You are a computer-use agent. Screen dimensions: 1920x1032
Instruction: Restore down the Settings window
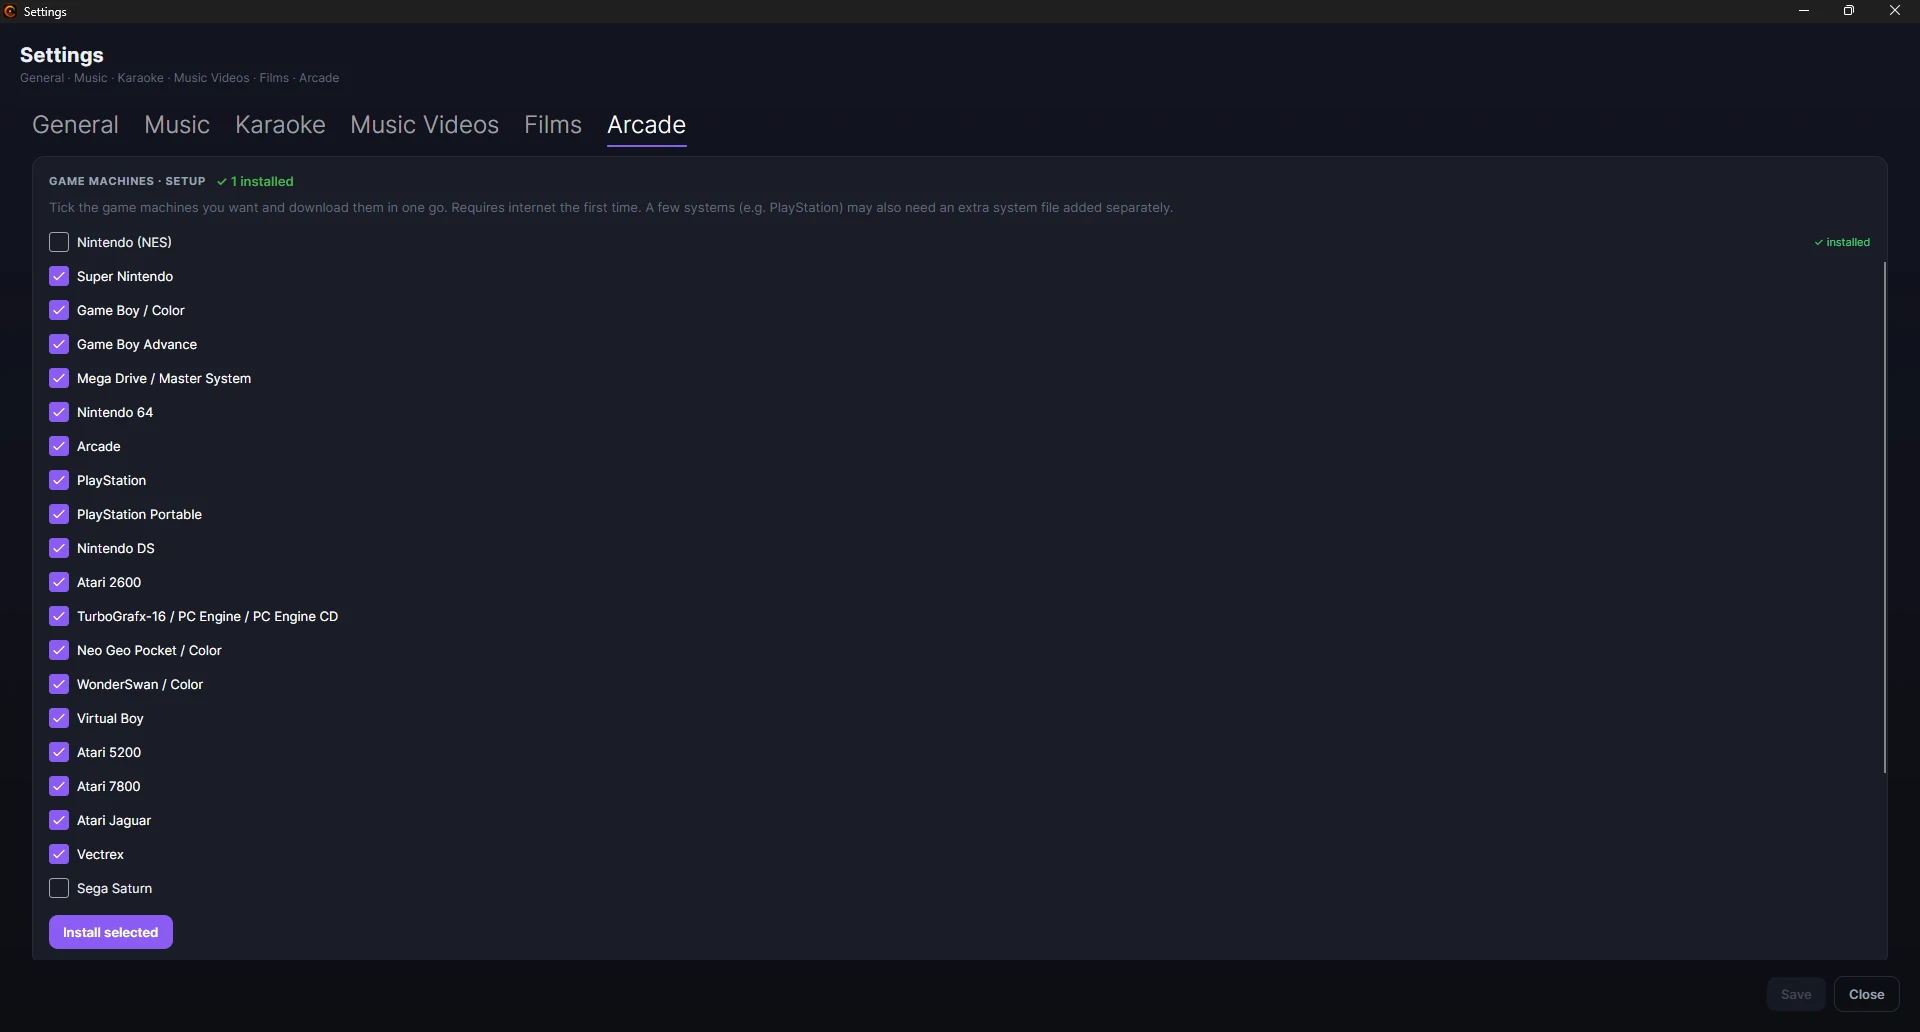pos(1850,11)
